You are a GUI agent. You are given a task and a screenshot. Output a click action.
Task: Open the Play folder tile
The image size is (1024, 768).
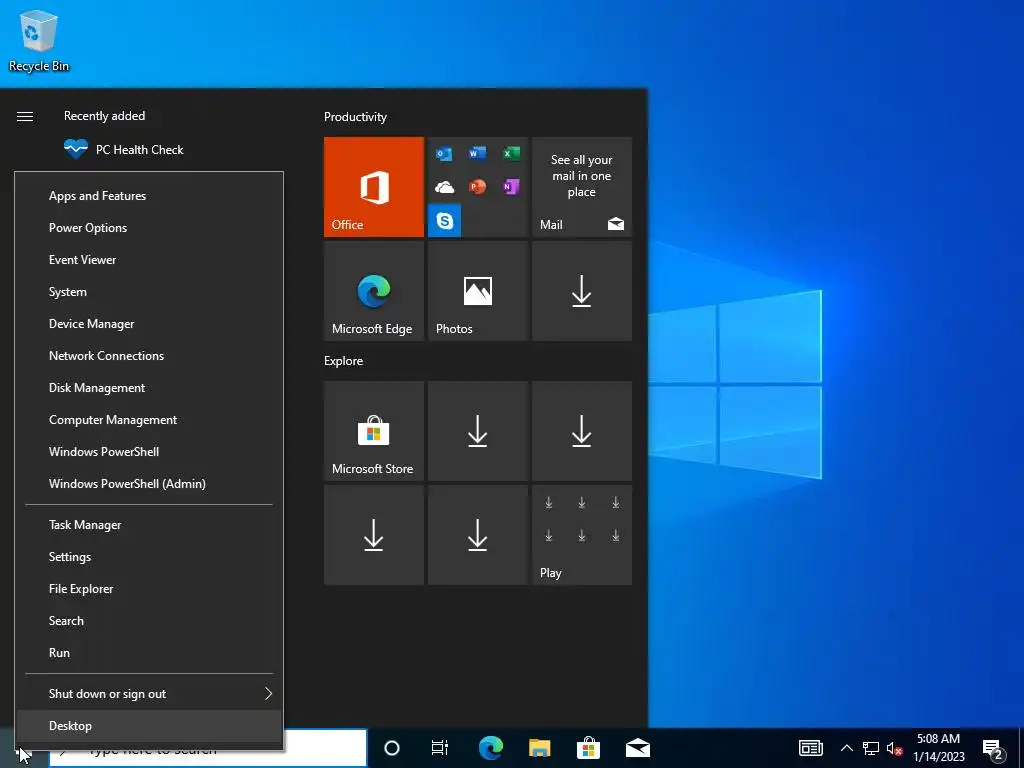click(x=582, y=535)
